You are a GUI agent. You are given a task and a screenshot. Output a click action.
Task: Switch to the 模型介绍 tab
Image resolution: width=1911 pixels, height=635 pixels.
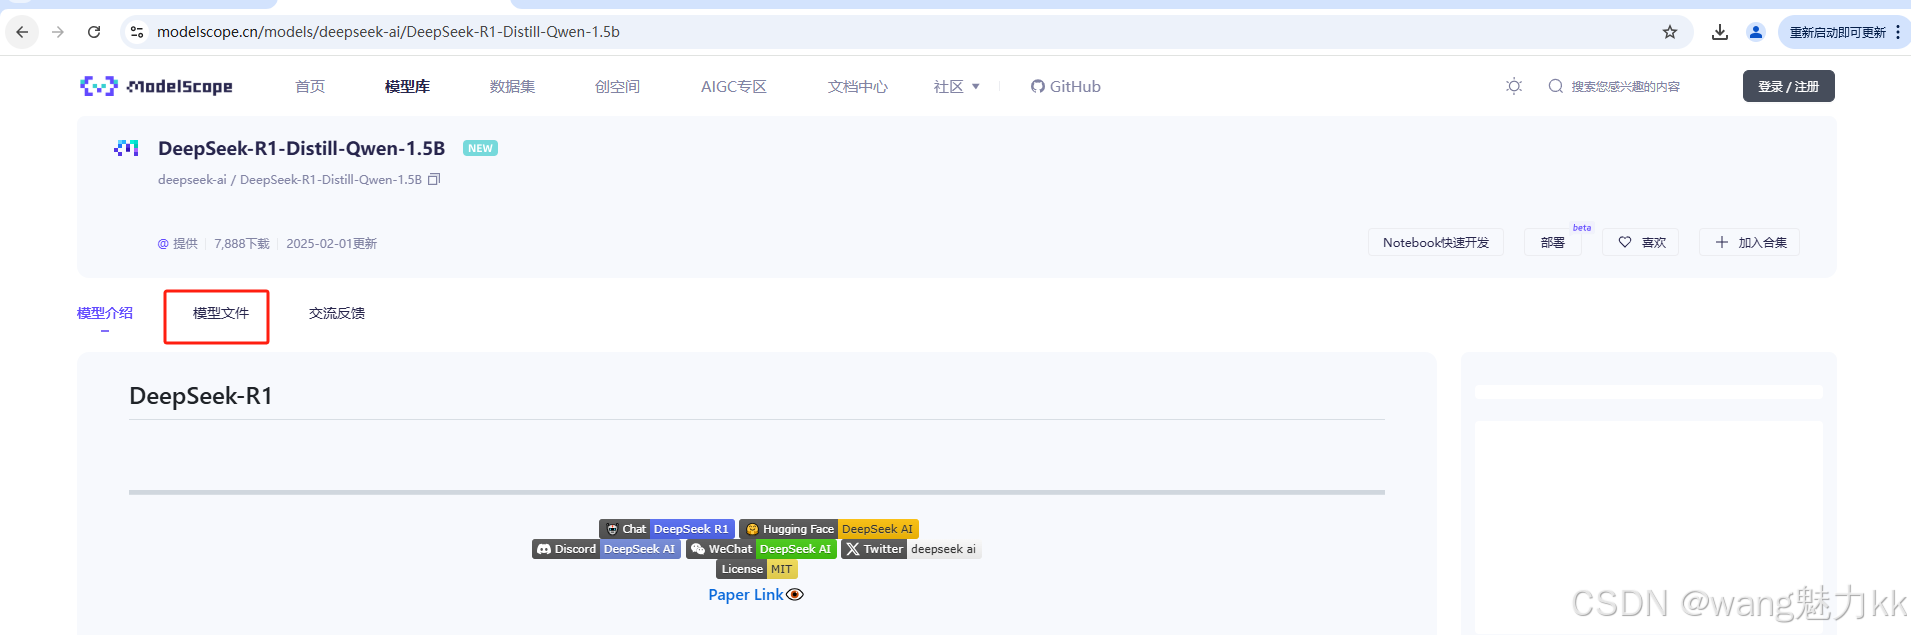105,313
